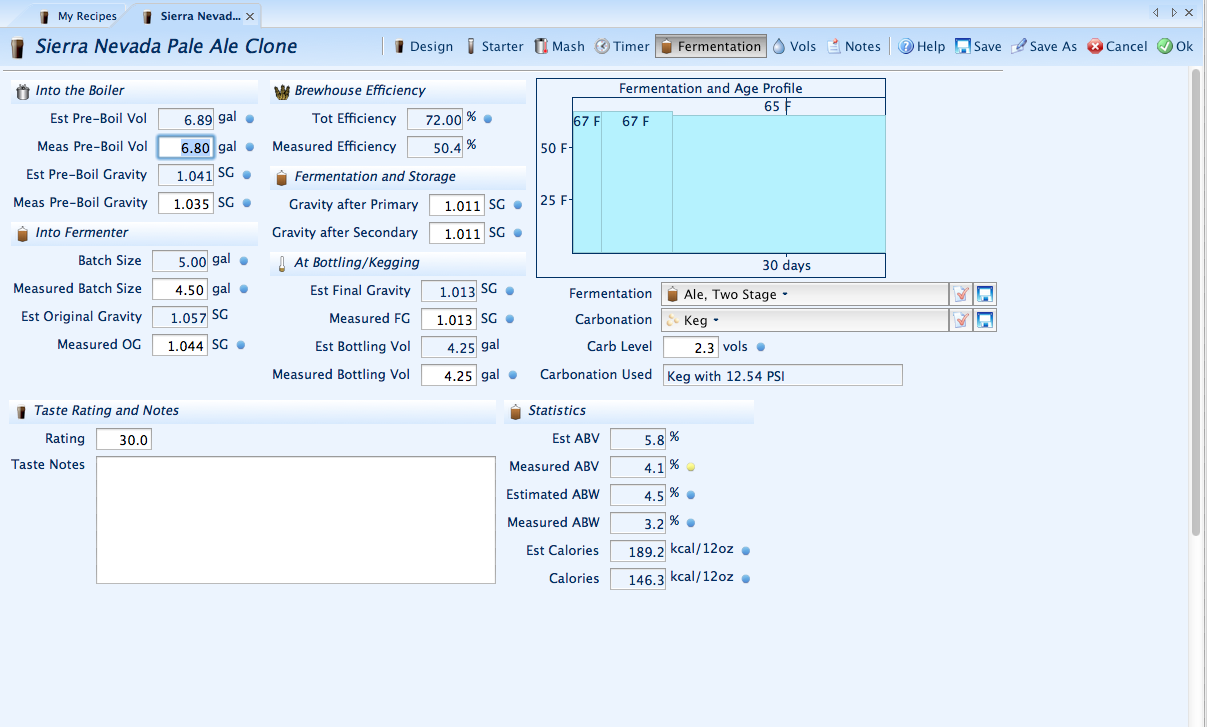Edit the carbonation profile with pencil icon

click(x=961, y=320)
